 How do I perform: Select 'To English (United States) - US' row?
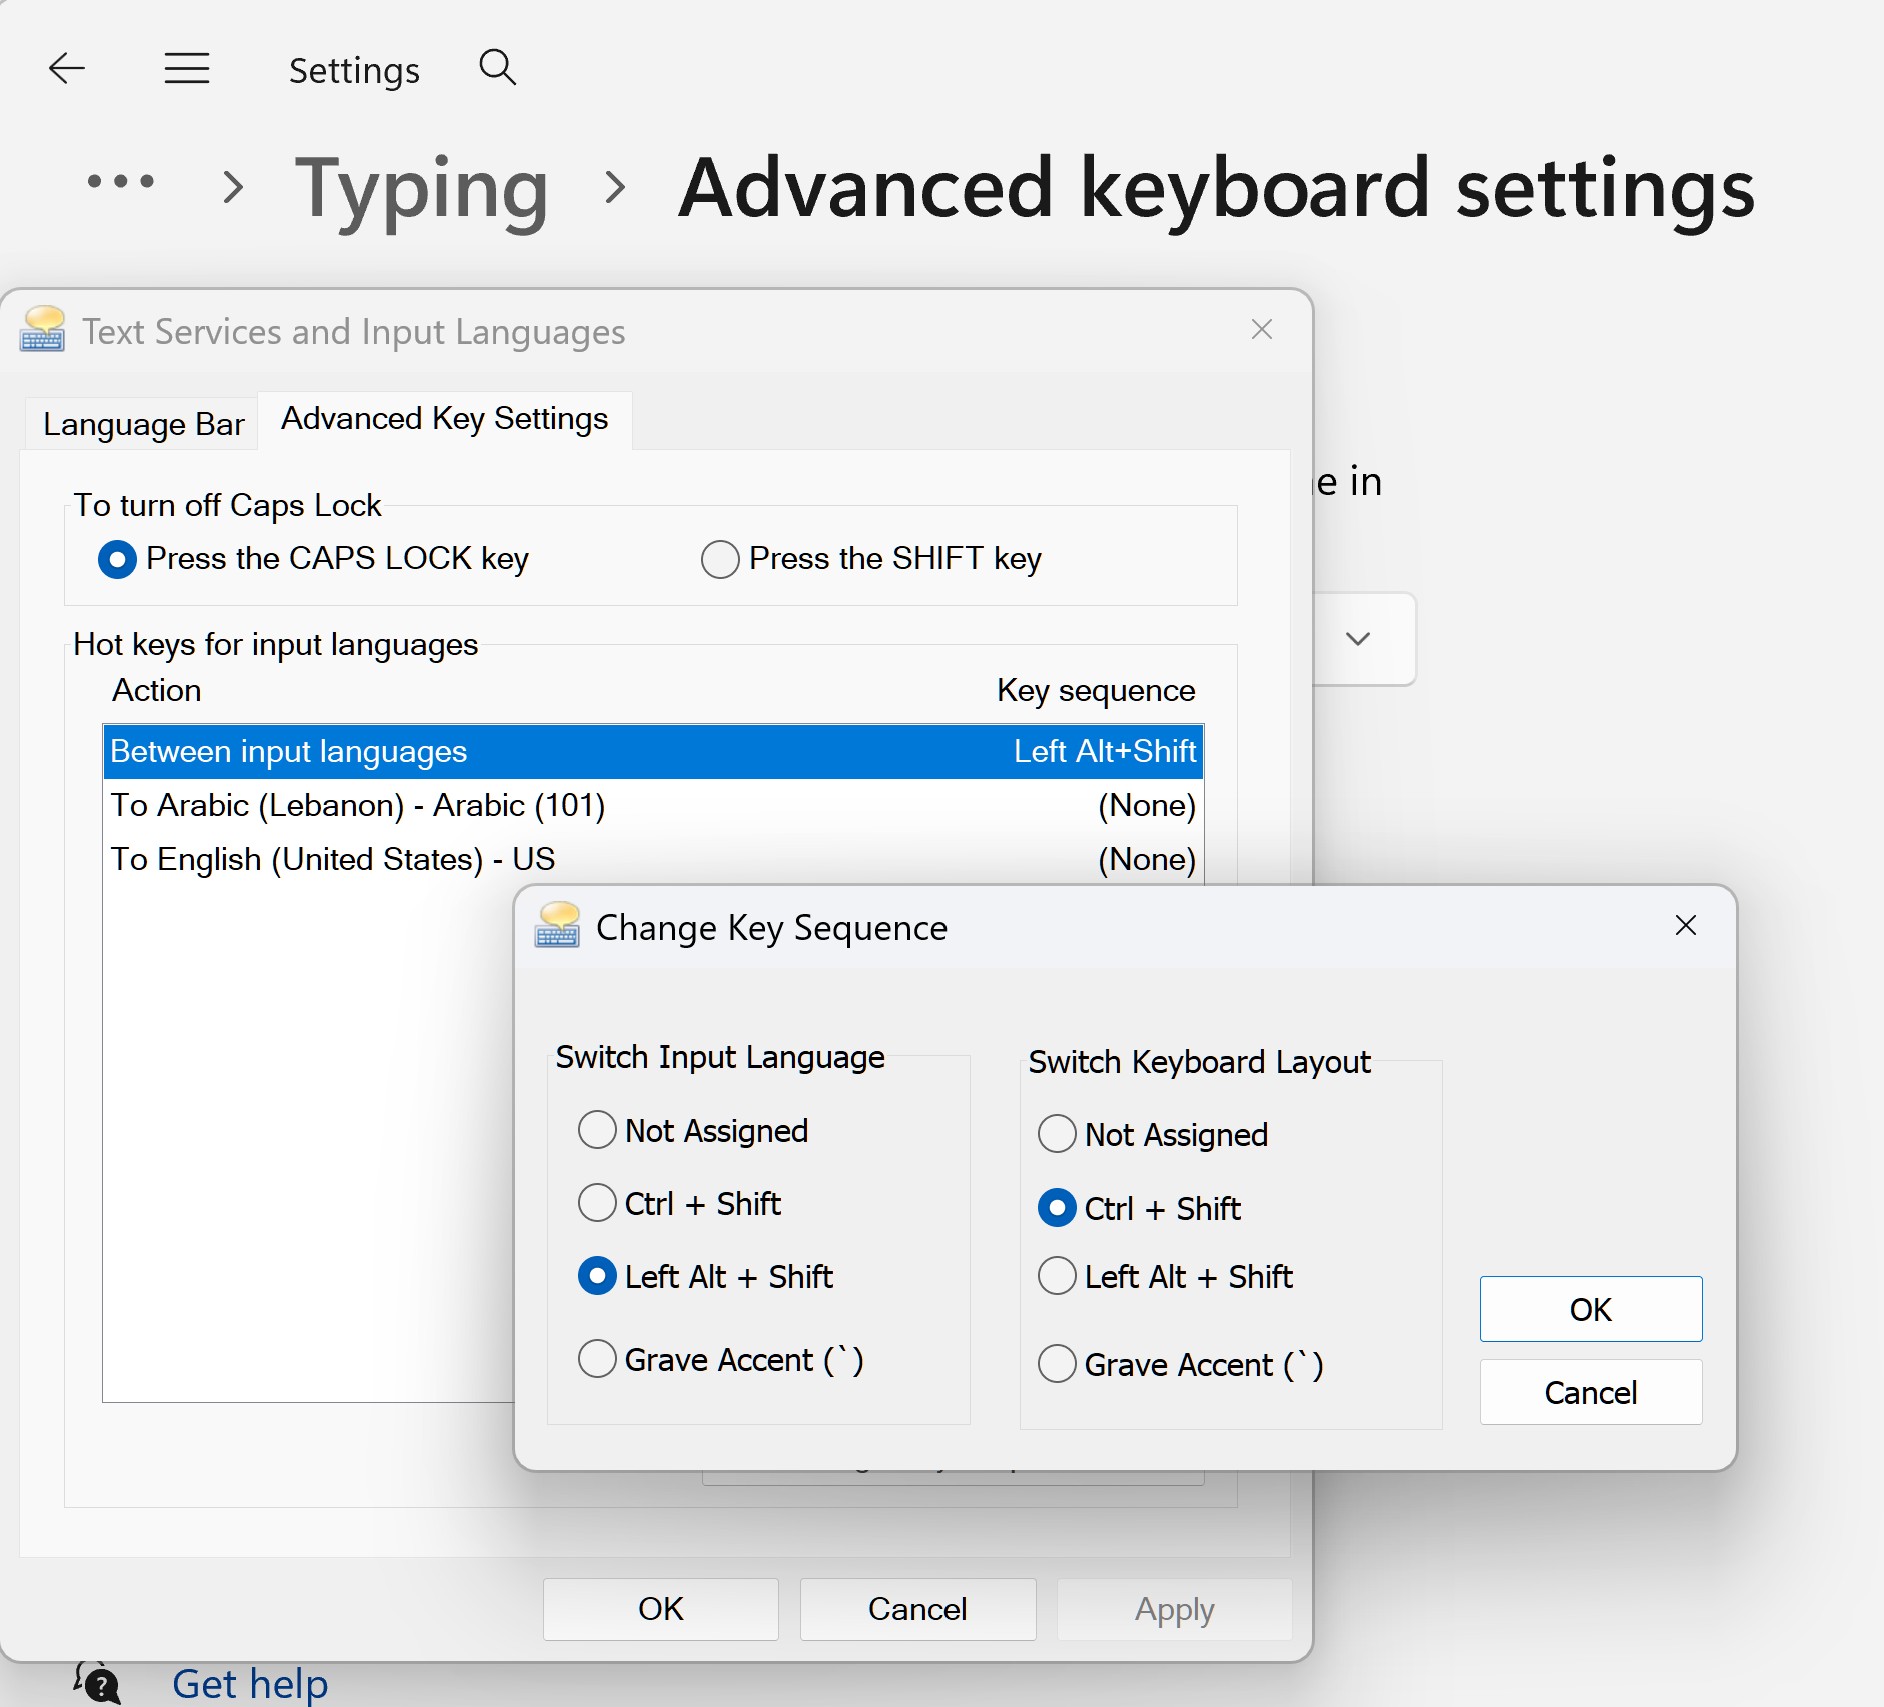coord(653,859)
